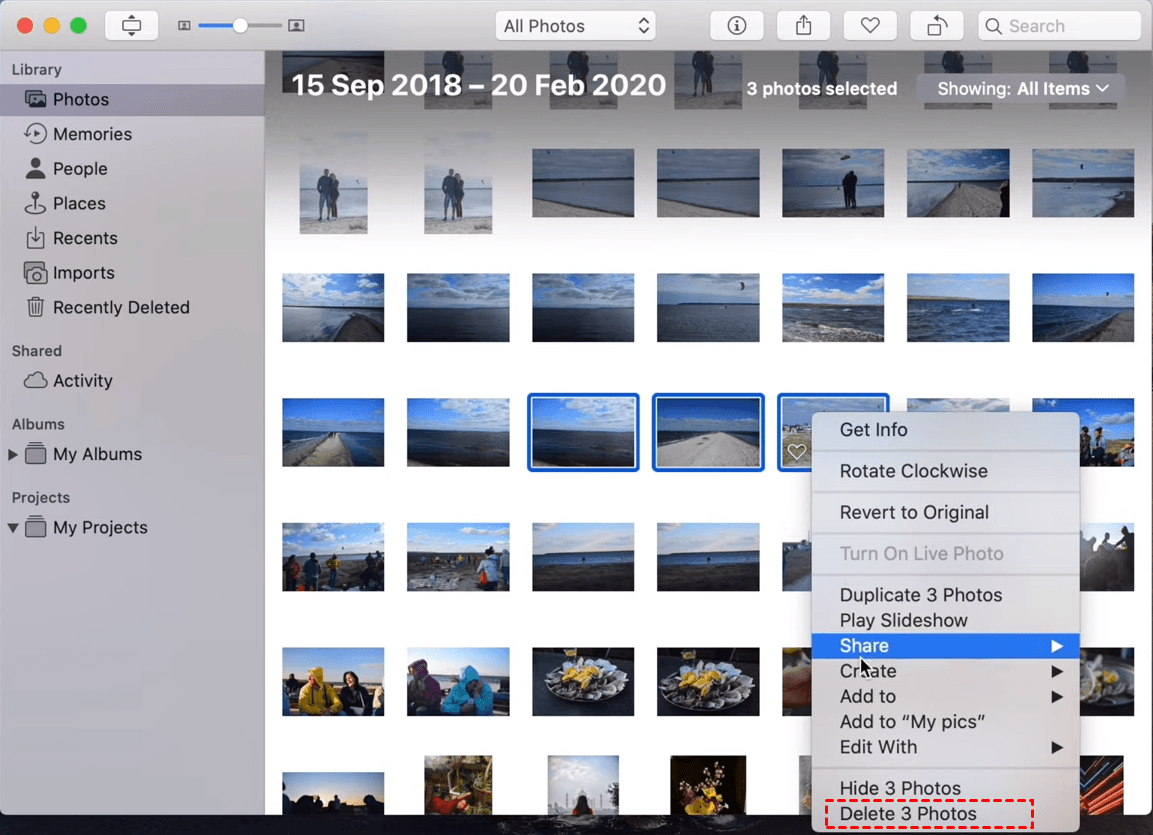Select Places in the sidebar
The image size is (1153, 835).
click(79, 204)
